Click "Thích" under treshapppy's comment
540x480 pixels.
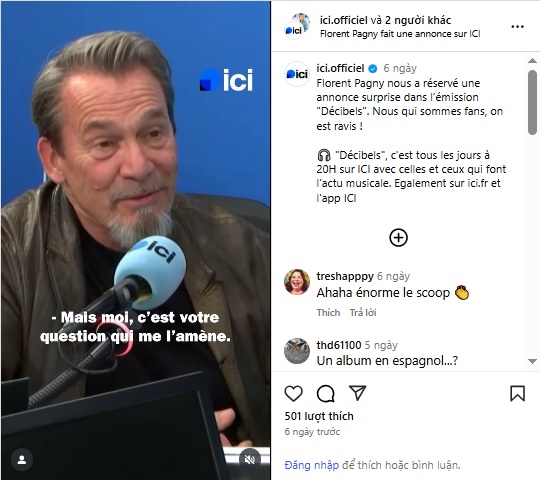coord(328,313)
